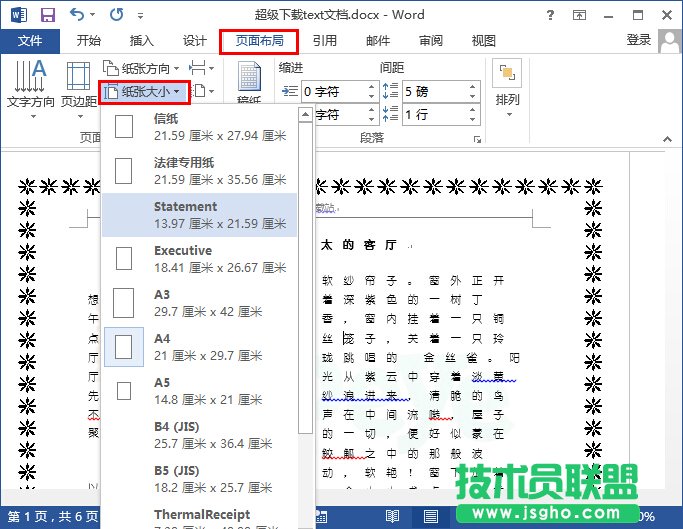Choose Statement 13.97 x 21.59 paper size
Image resolution: width=683 pixels, height=529 pixels.
click(x=200, y=215)
